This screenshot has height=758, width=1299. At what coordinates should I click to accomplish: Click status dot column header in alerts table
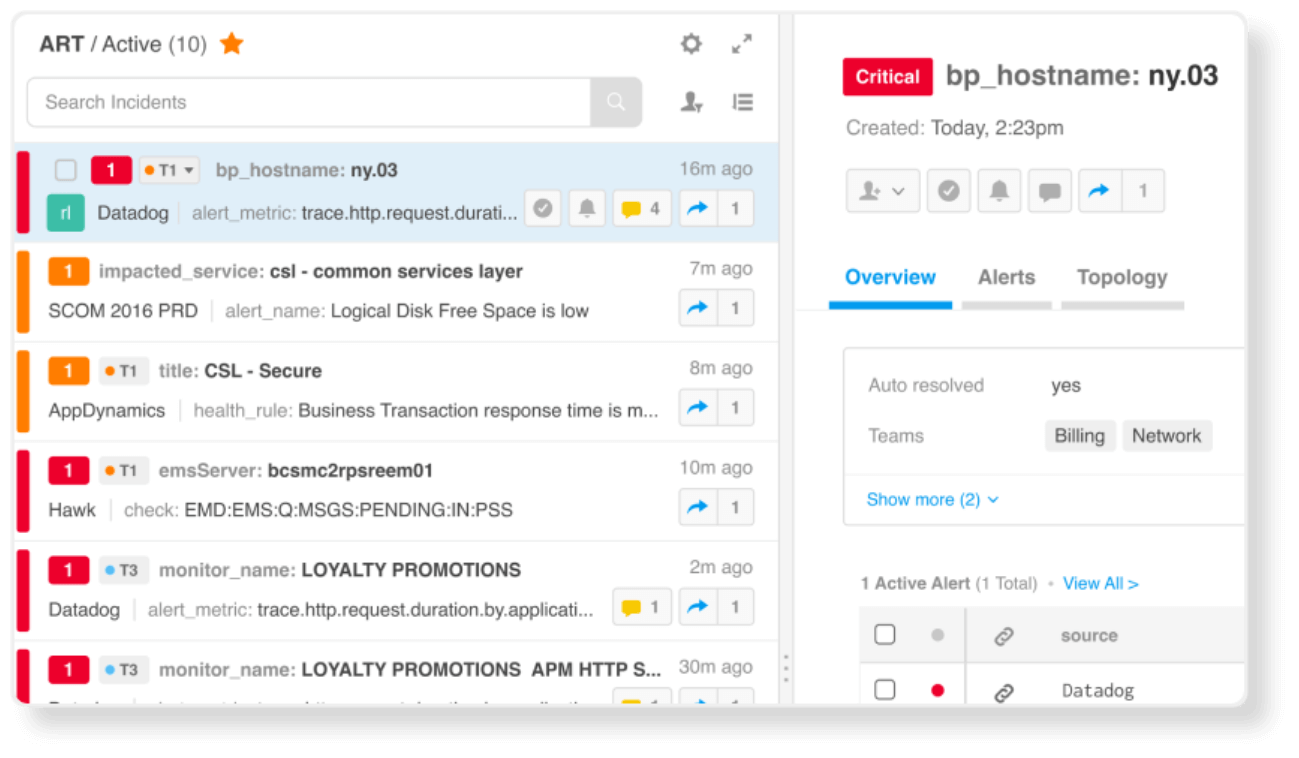[x=937, y=635]
